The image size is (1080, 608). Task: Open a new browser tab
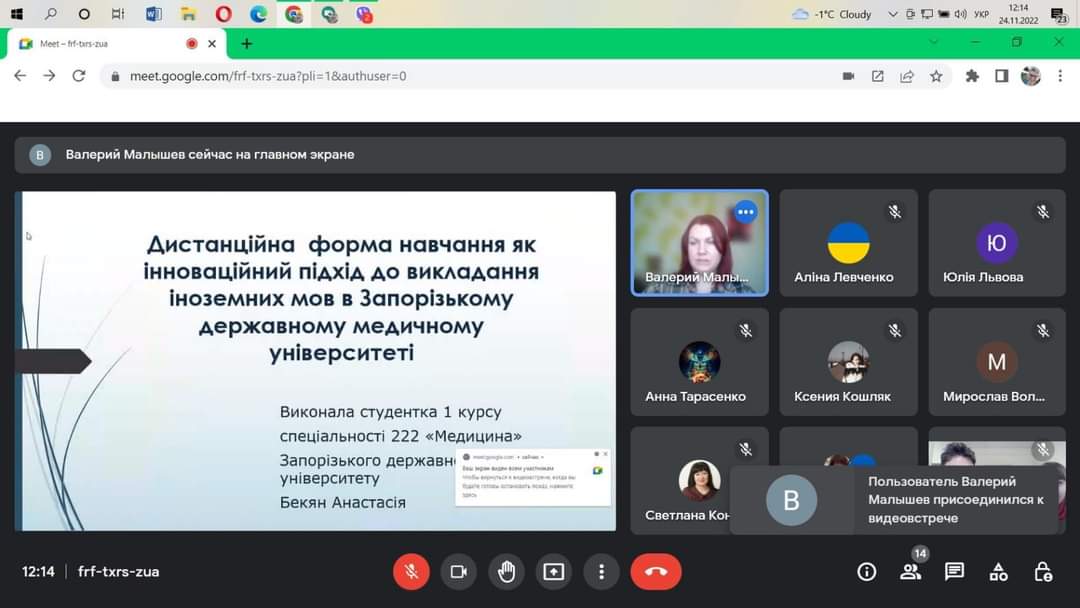pos(247,44)
